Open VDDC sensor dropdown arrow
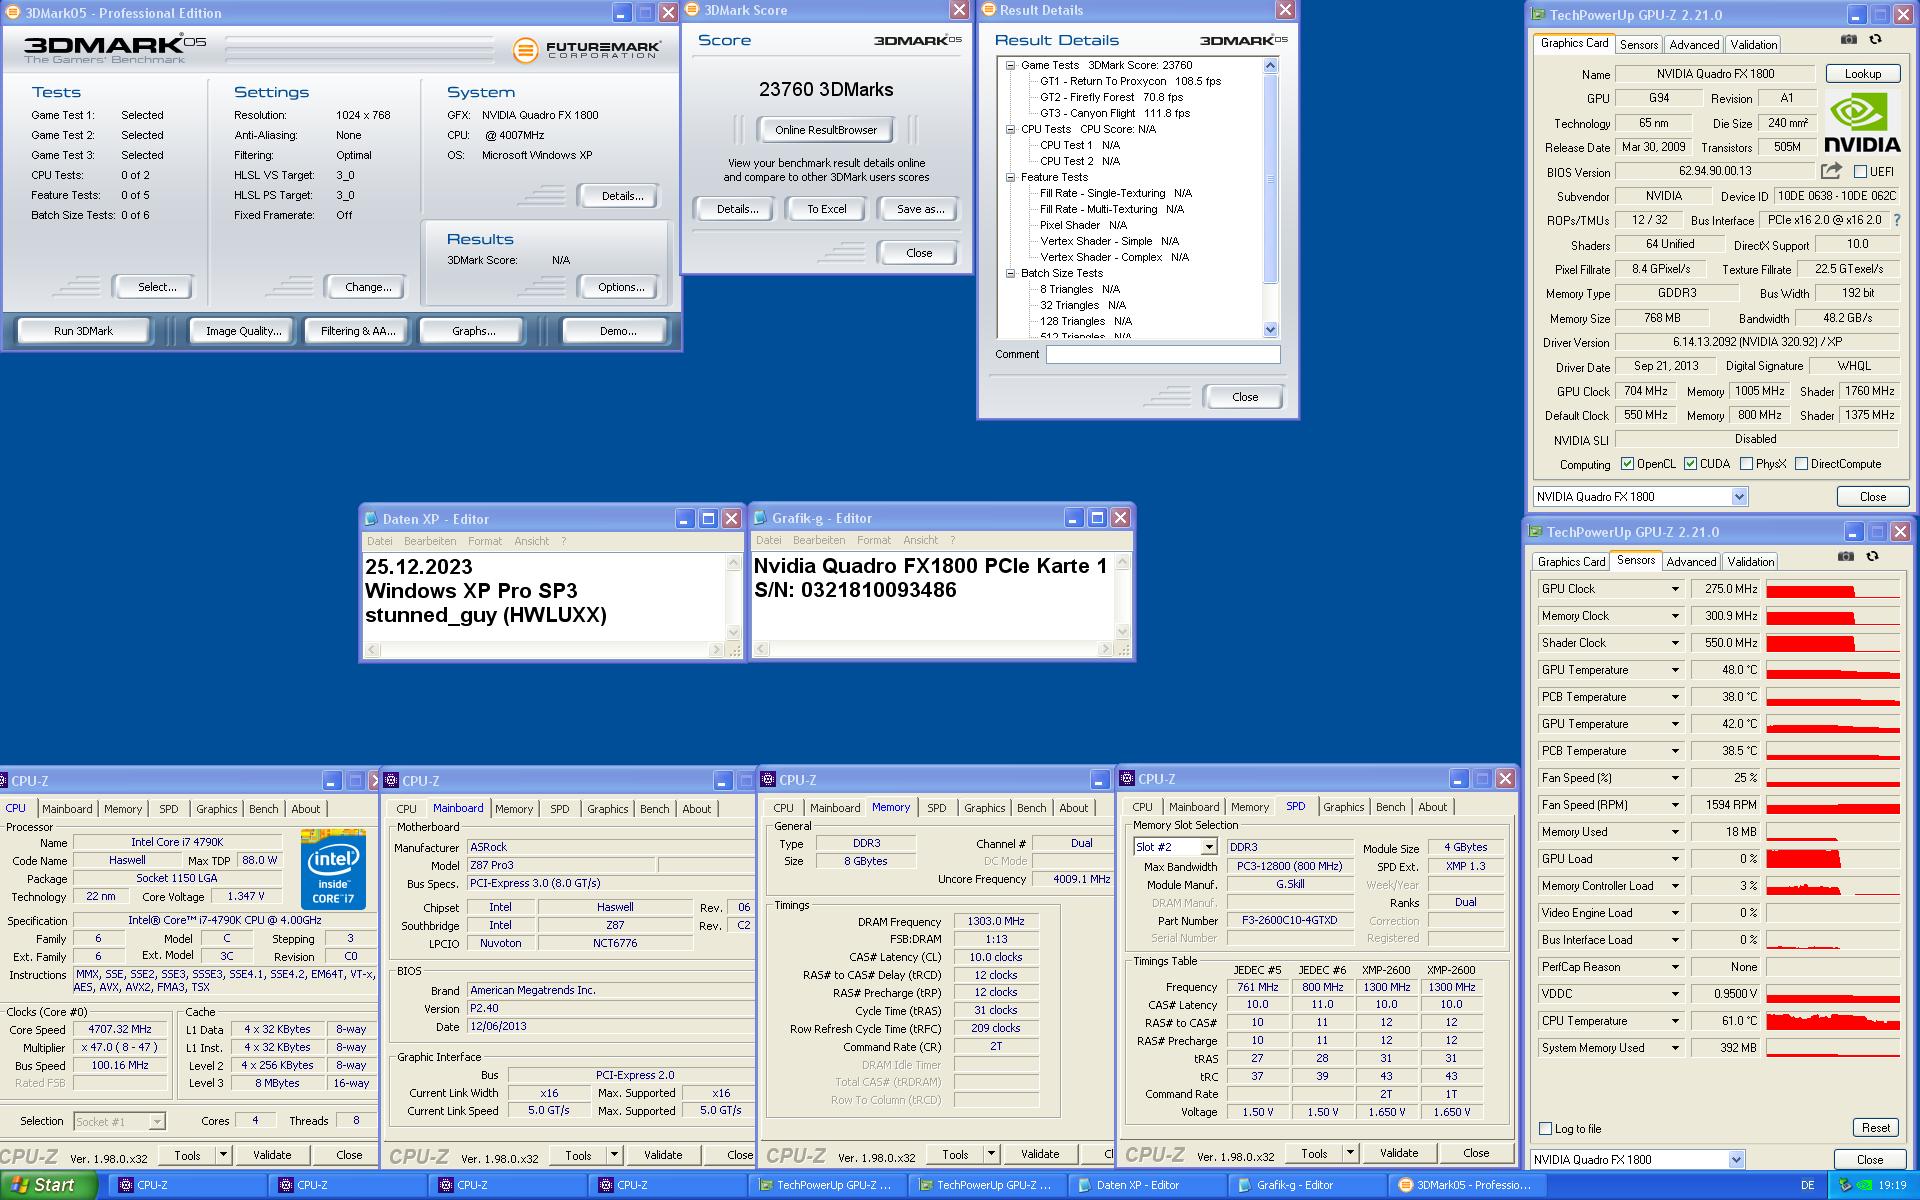Viewport: 1920px width, 1200px height. click(1675, 994)
